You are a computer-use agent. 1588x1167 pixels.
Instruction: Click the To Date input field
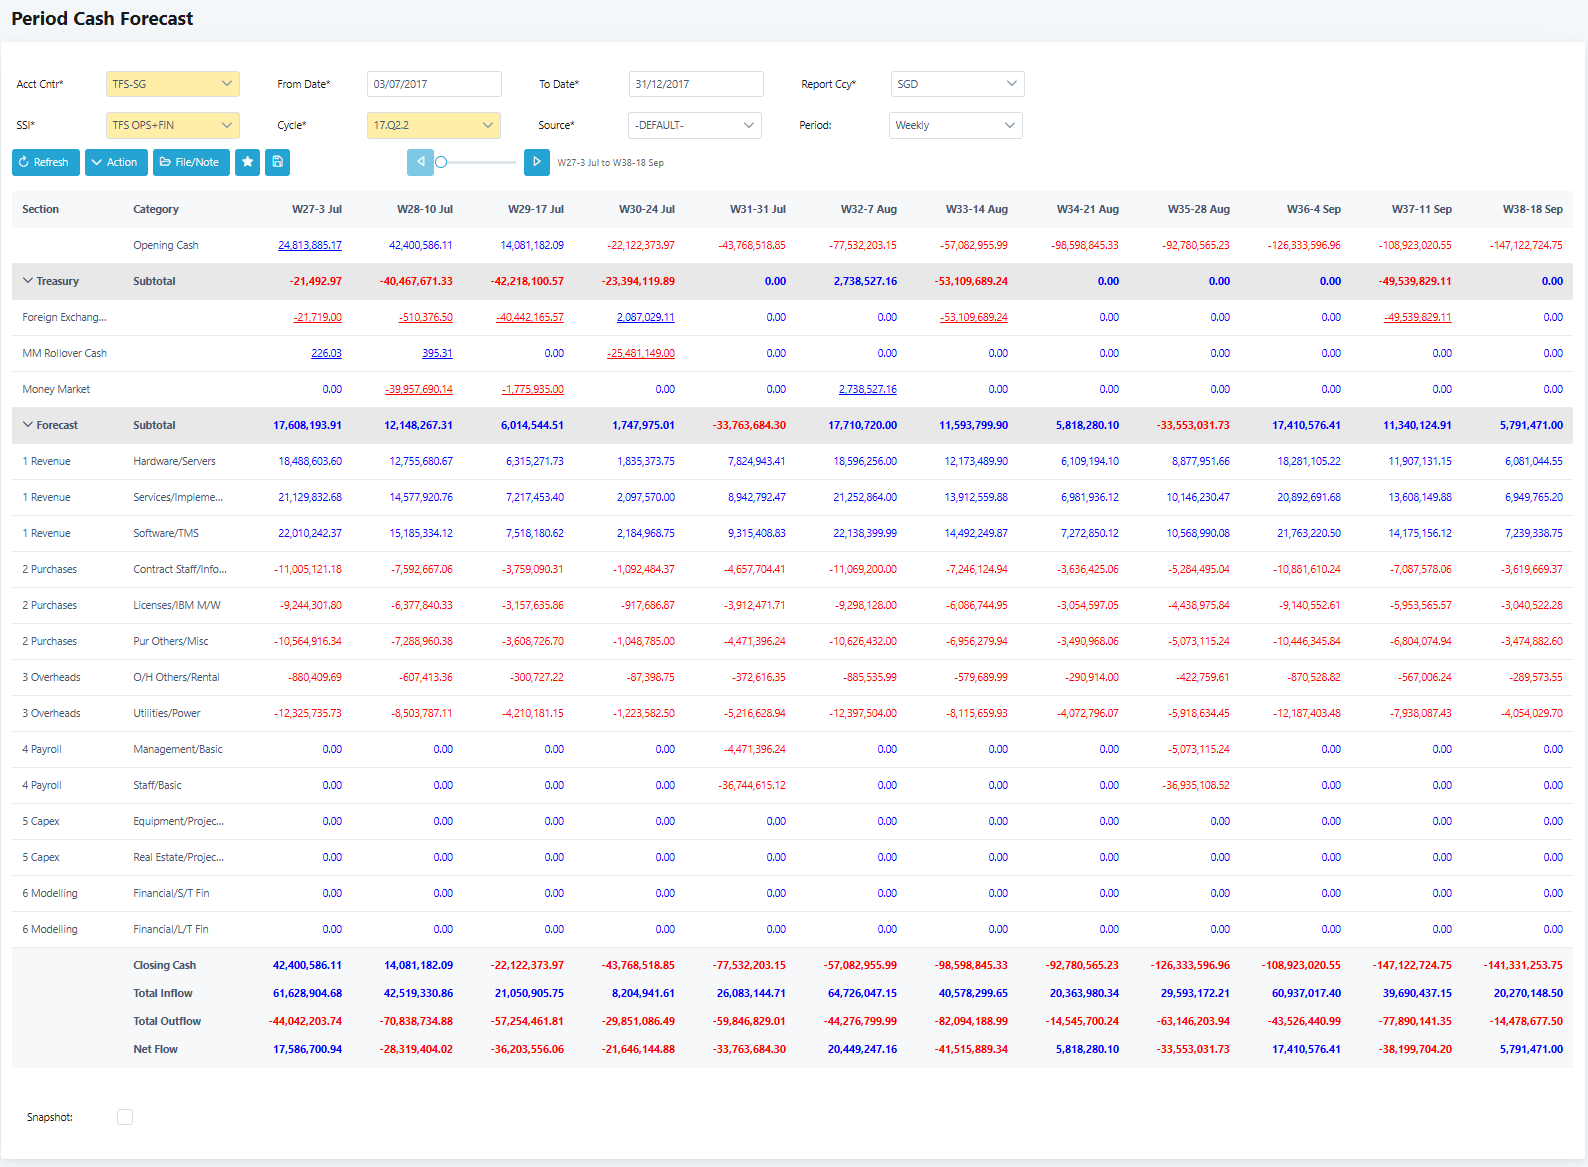point(696,84)
